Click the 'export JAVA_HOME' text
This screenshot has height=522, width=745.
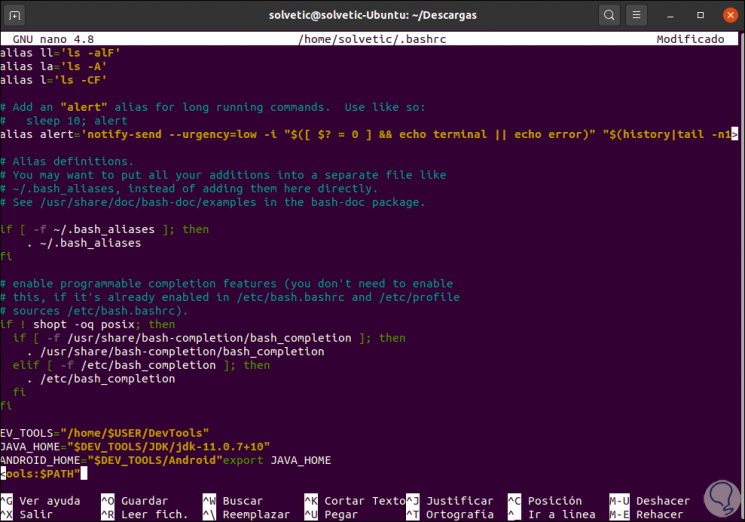[x=277, y=460]
